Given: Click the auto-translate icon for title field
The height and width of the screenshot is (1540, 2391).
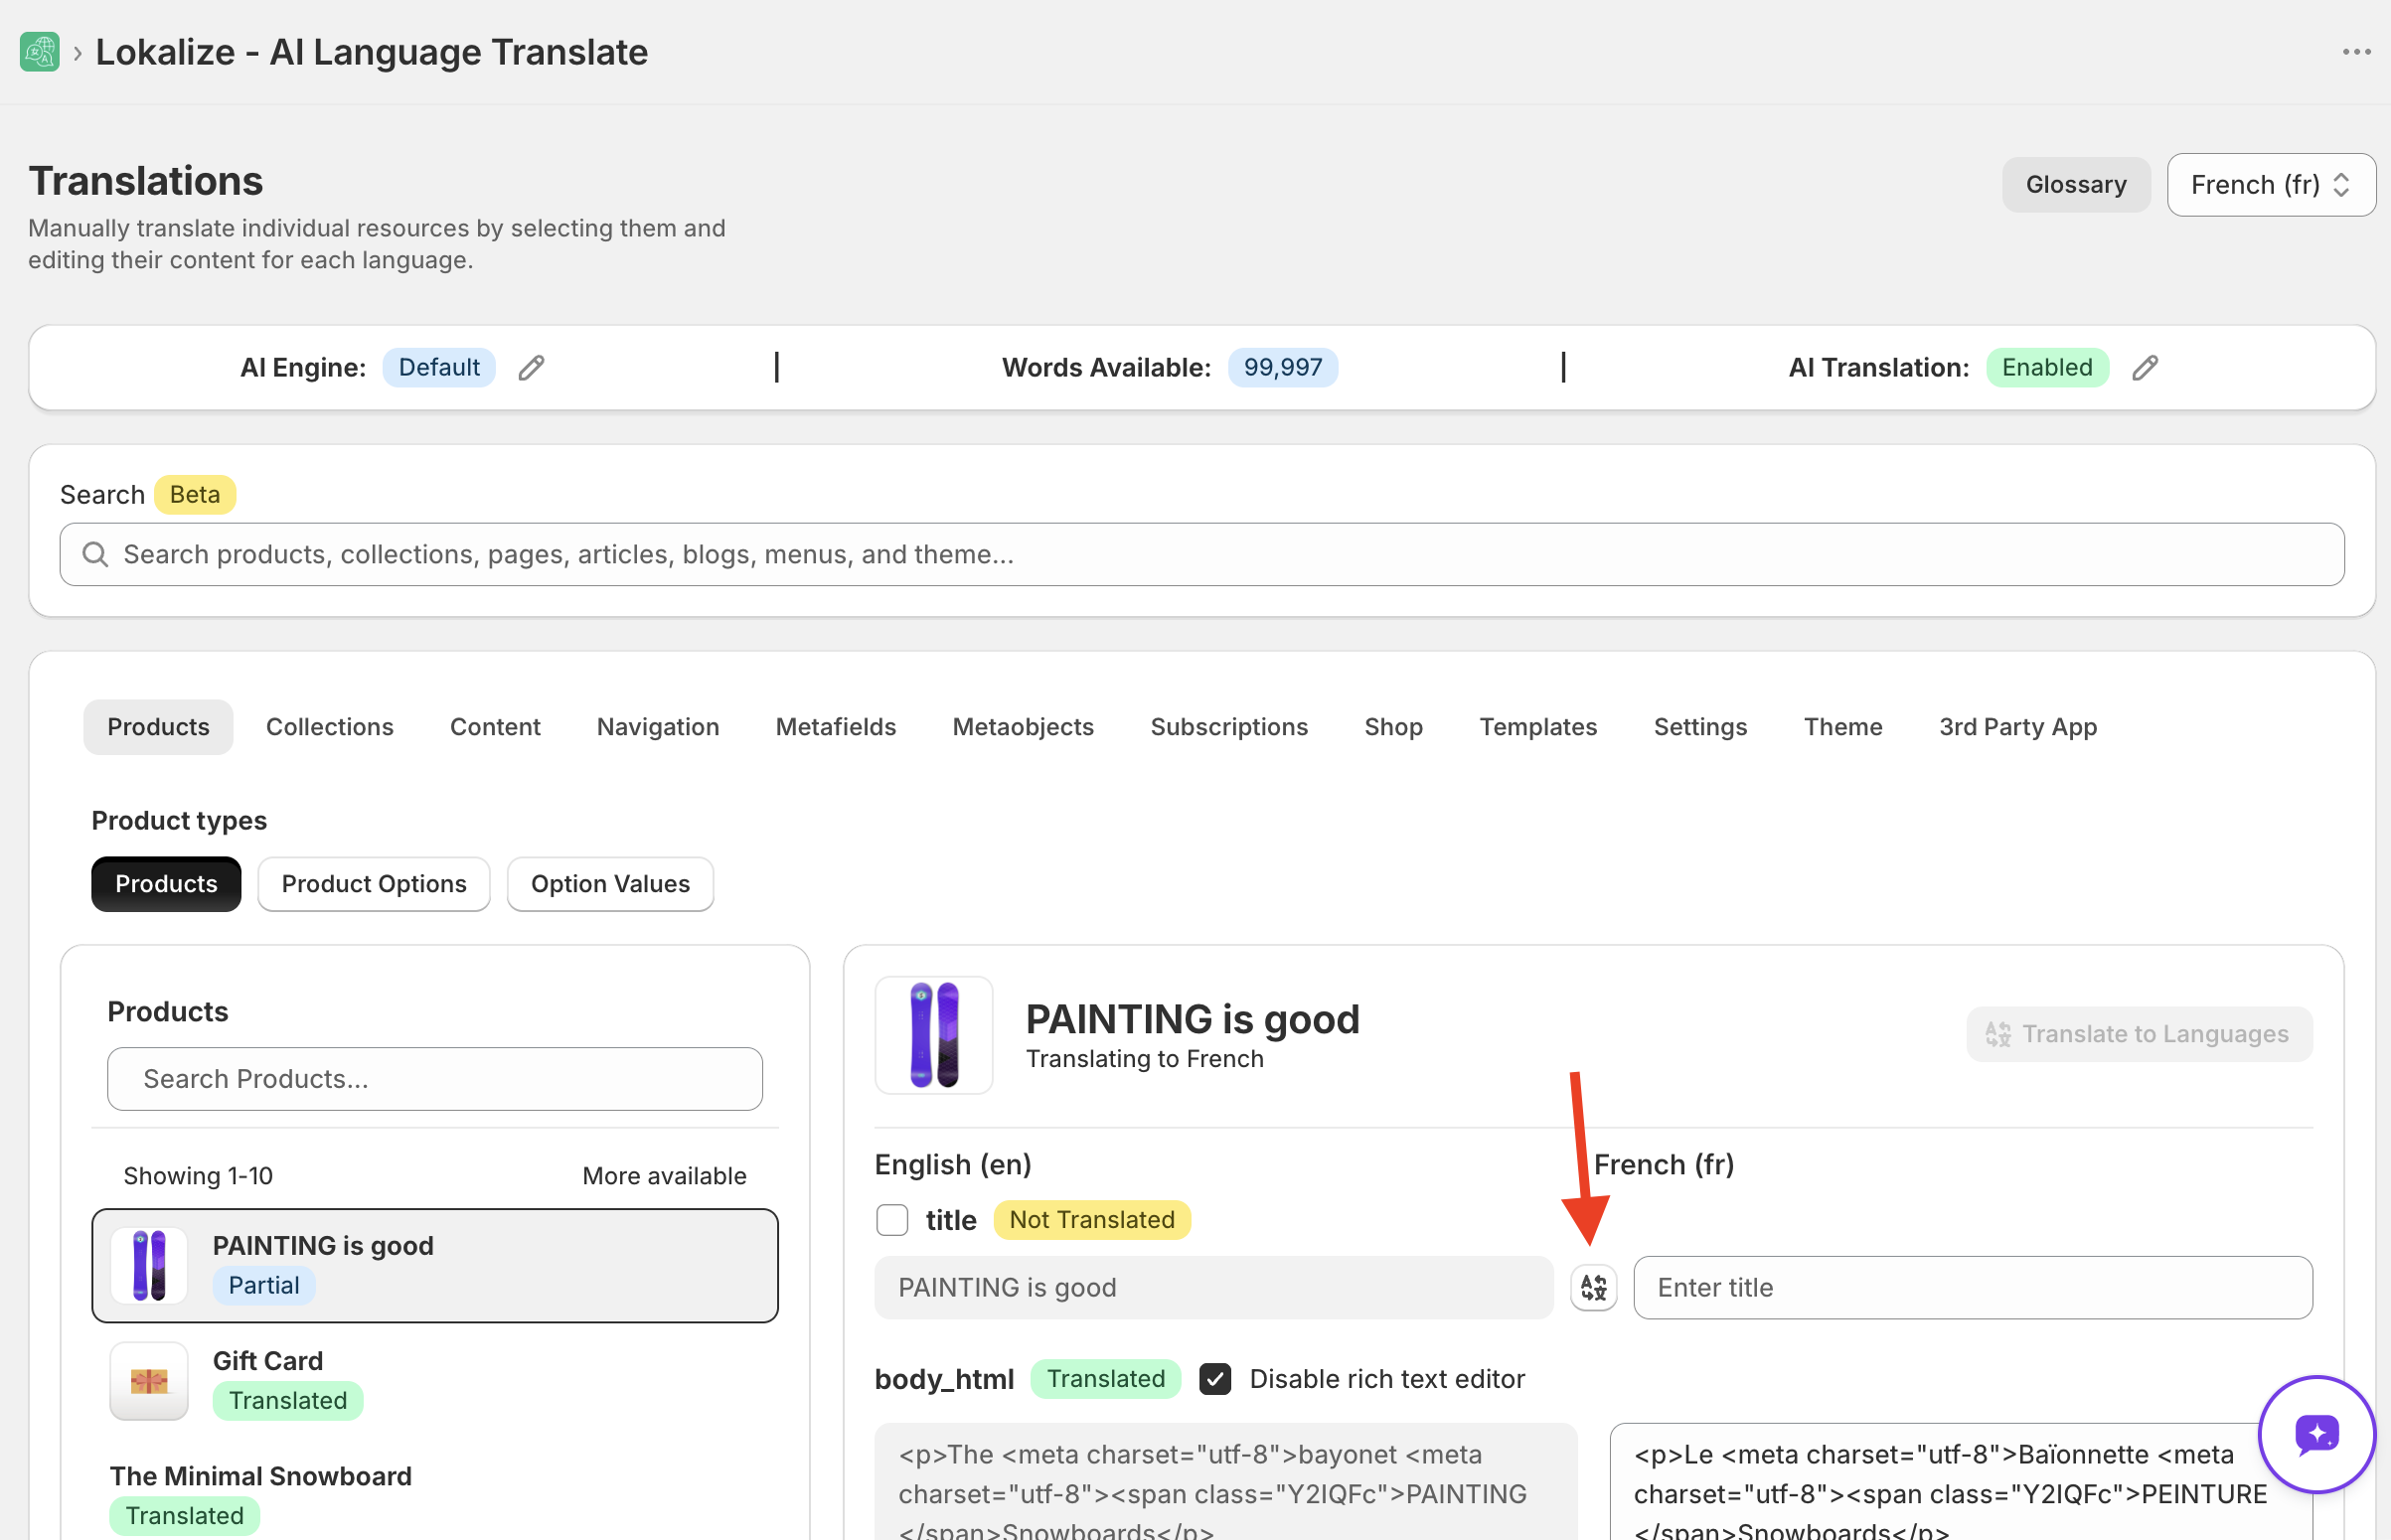Looking at the screenshot, I should (x=1593, y=1287).
